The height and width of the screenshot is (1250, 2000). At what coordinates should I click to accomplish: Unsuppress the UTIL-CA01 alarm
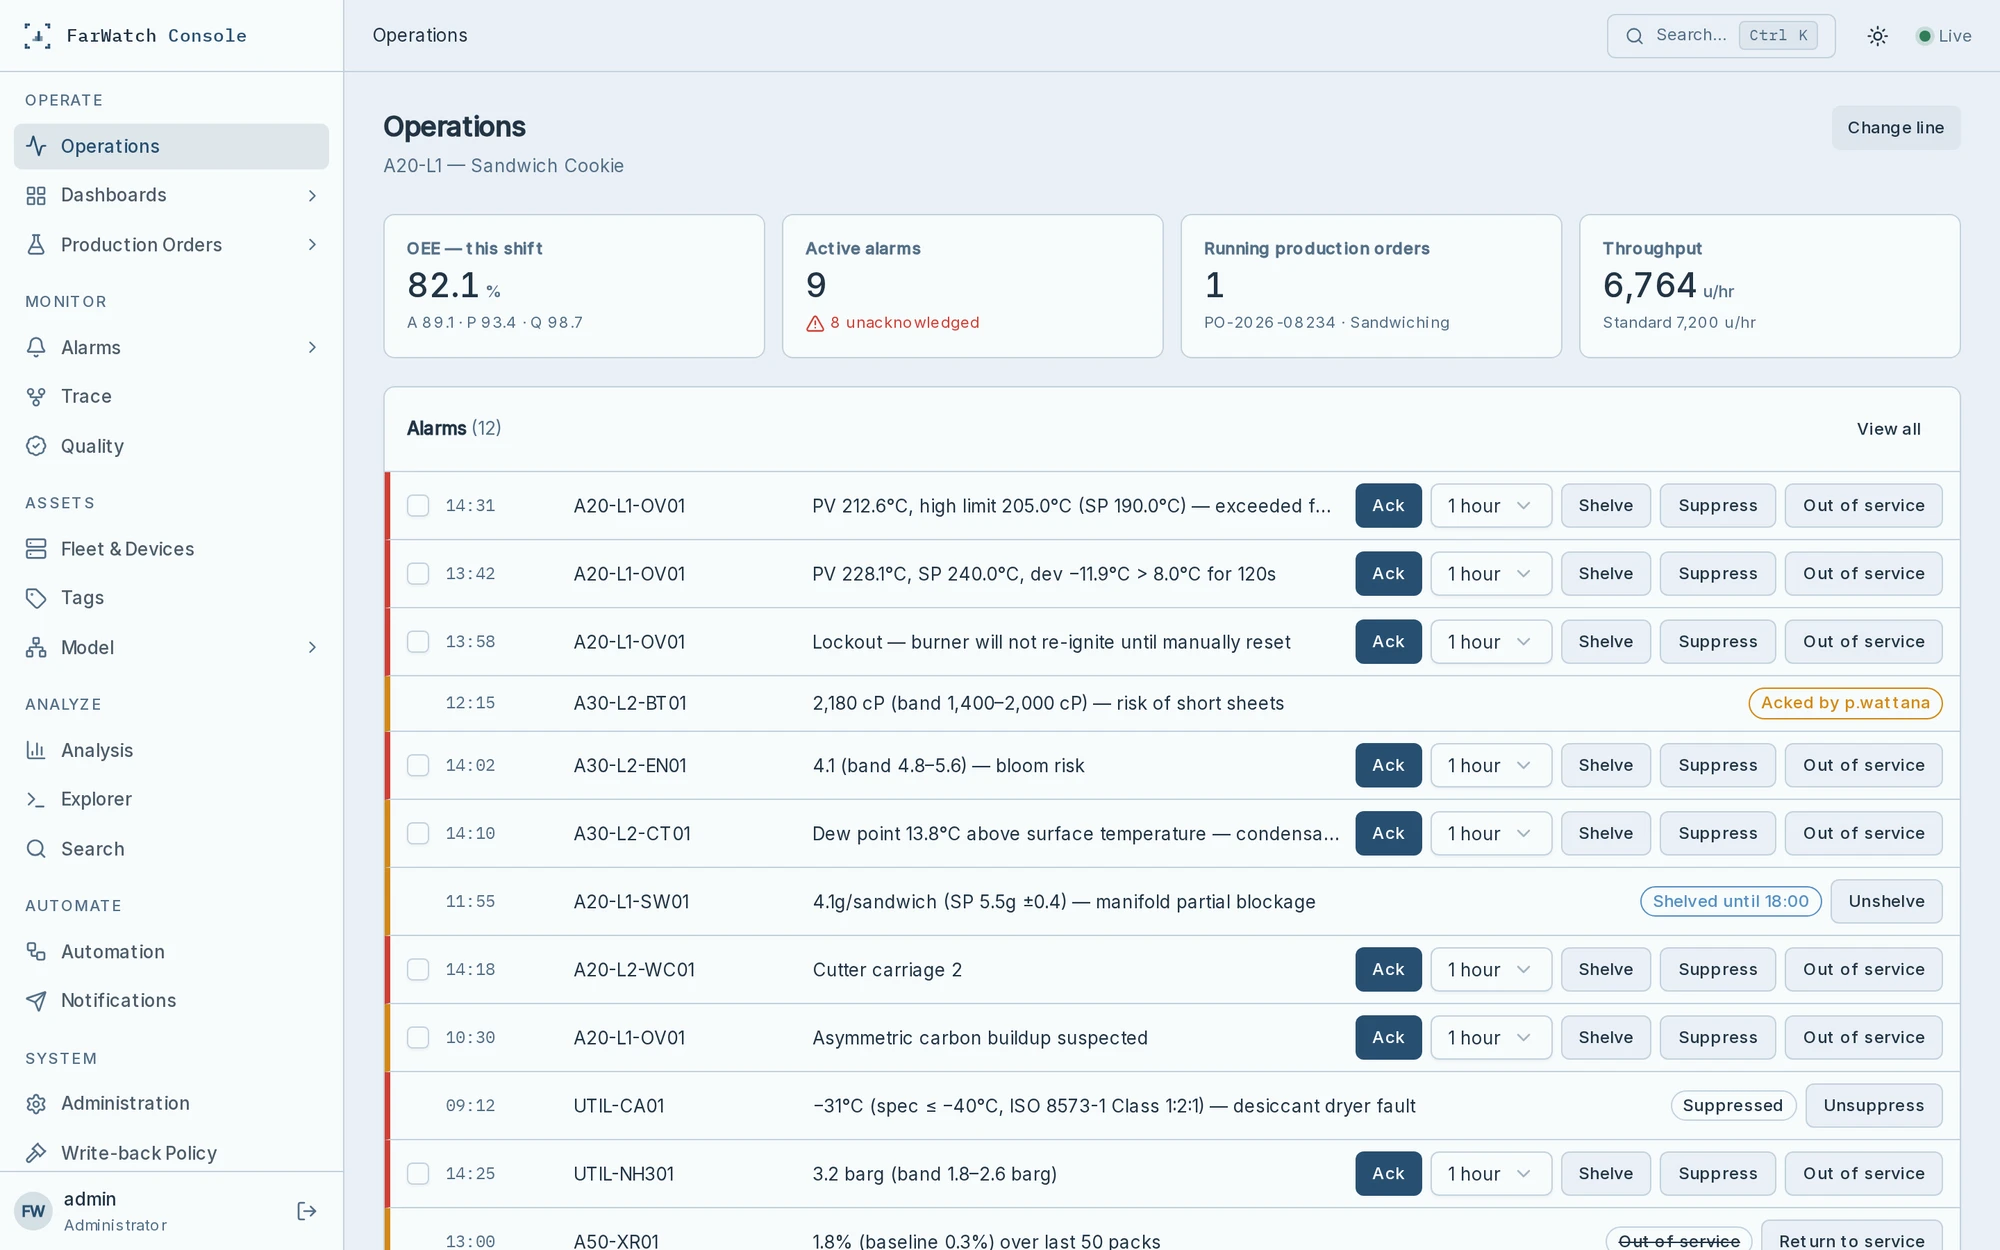point(1873,1106)
